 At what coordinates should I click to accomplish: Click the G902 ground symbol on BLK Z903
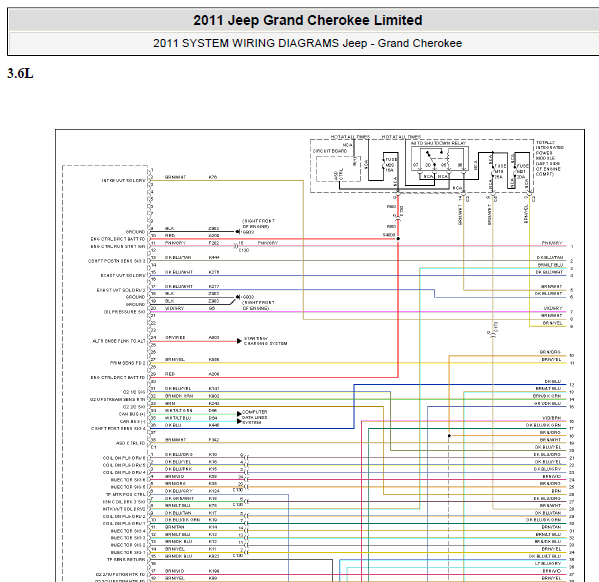238,232
